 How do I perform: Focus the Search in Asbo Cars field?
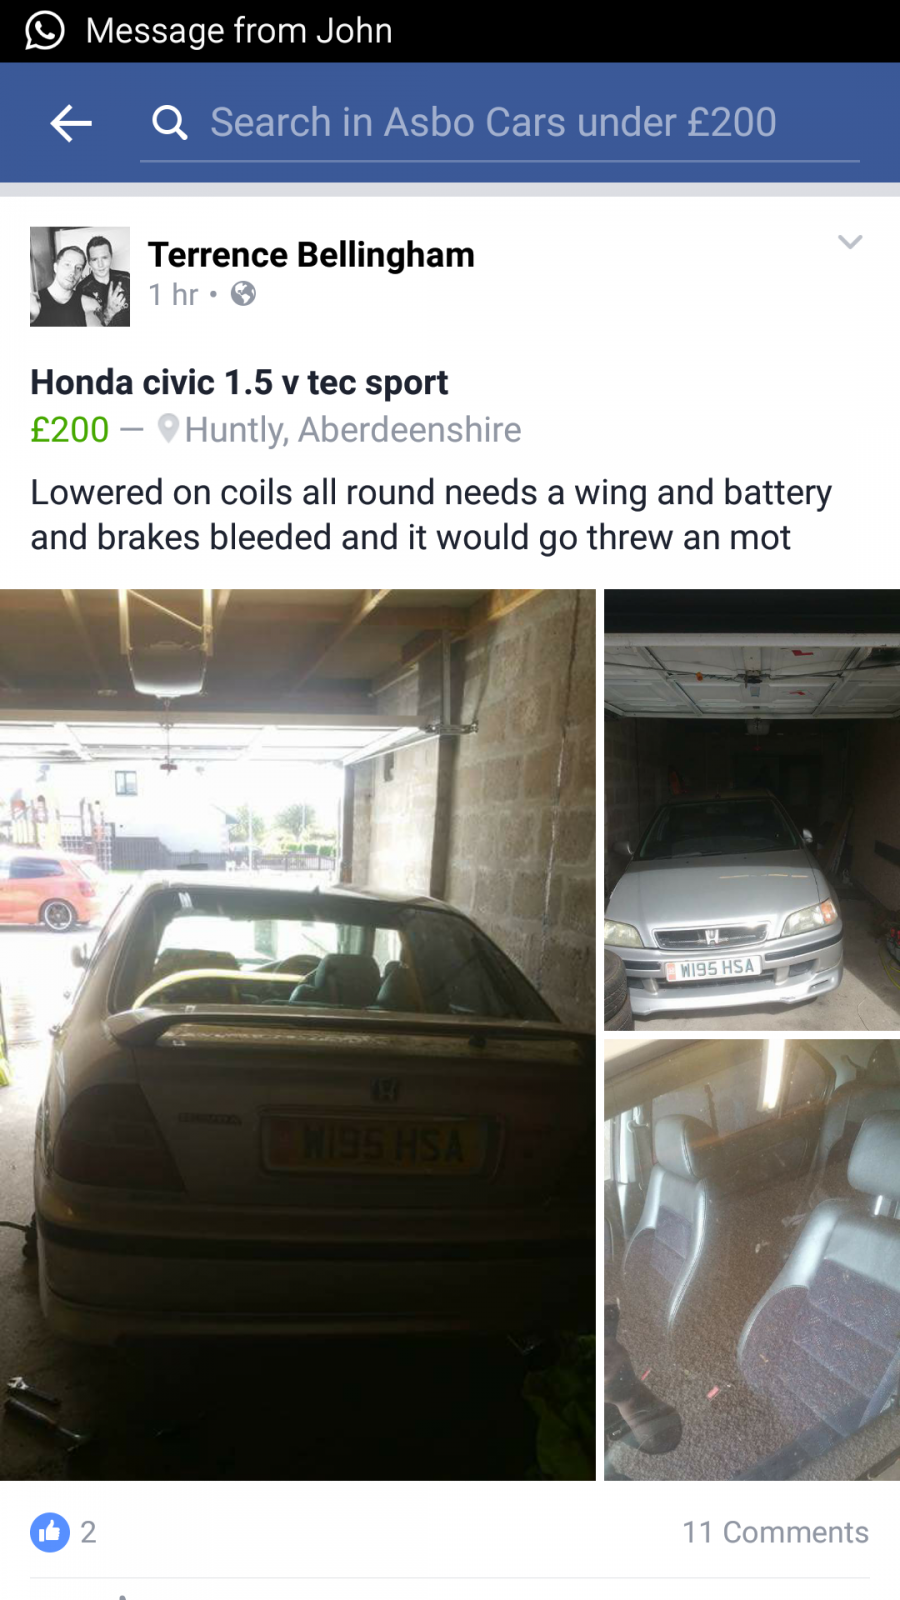coord(500,123)
